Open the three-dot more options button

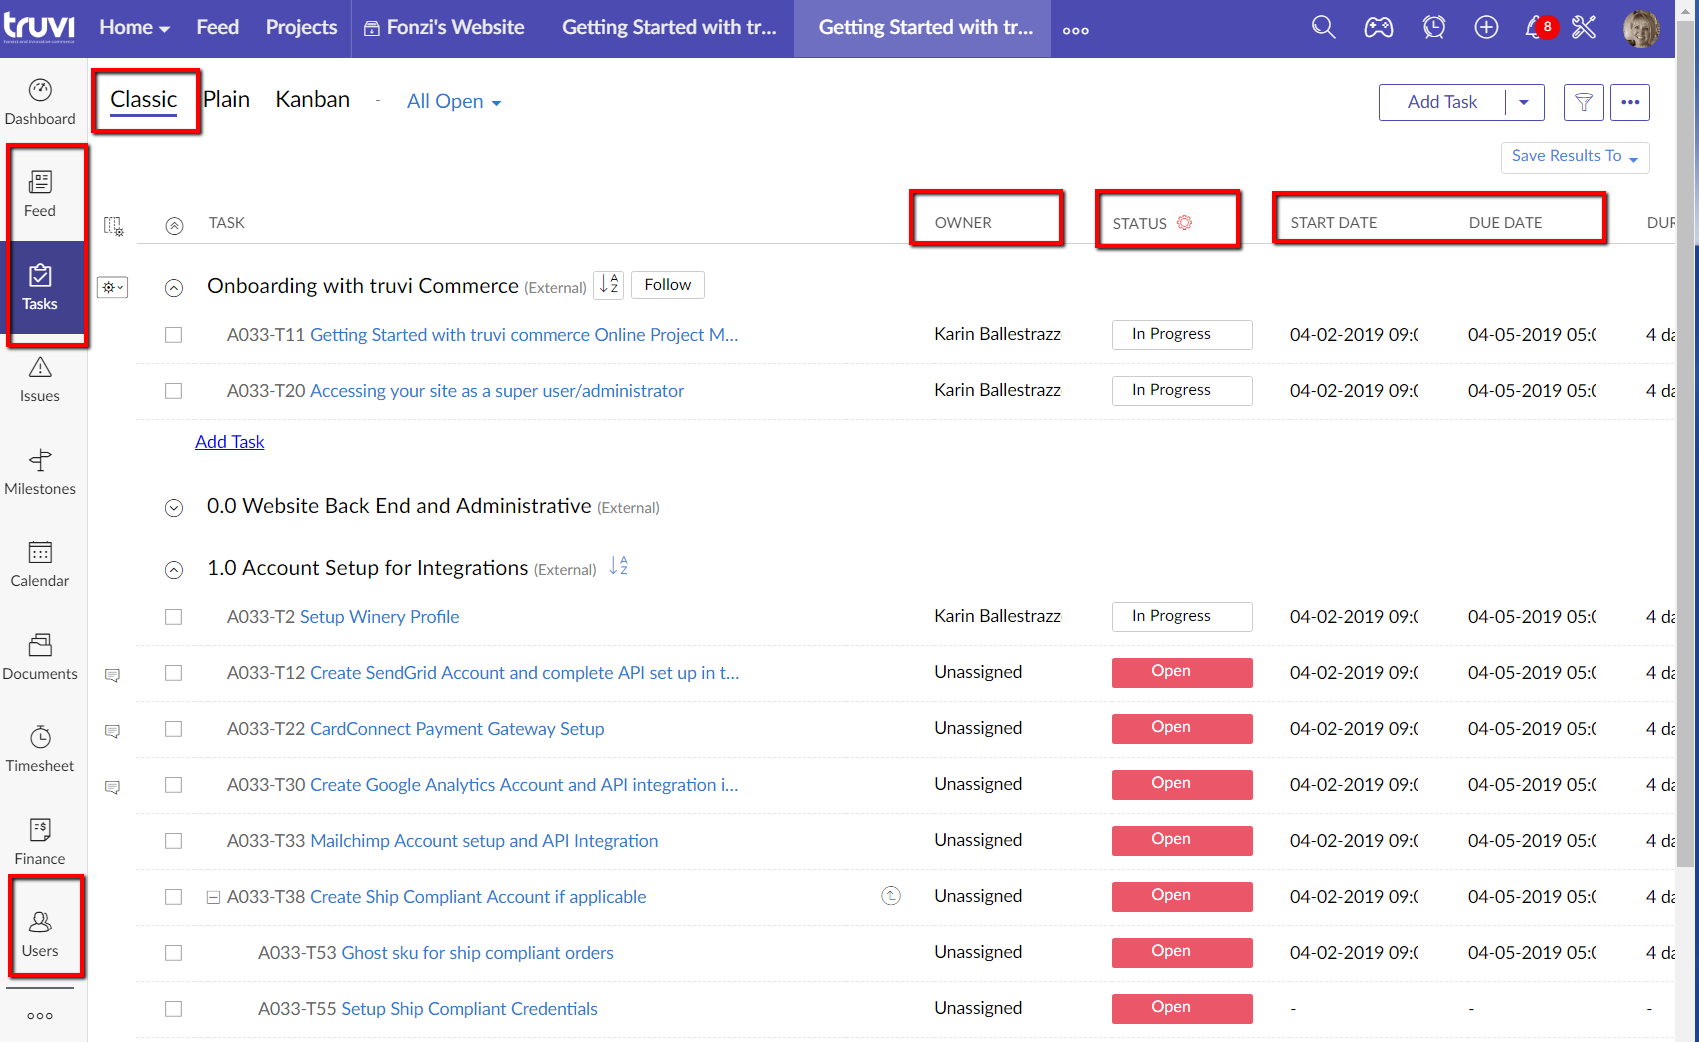pyautogui.click(x=1630, y=102)
